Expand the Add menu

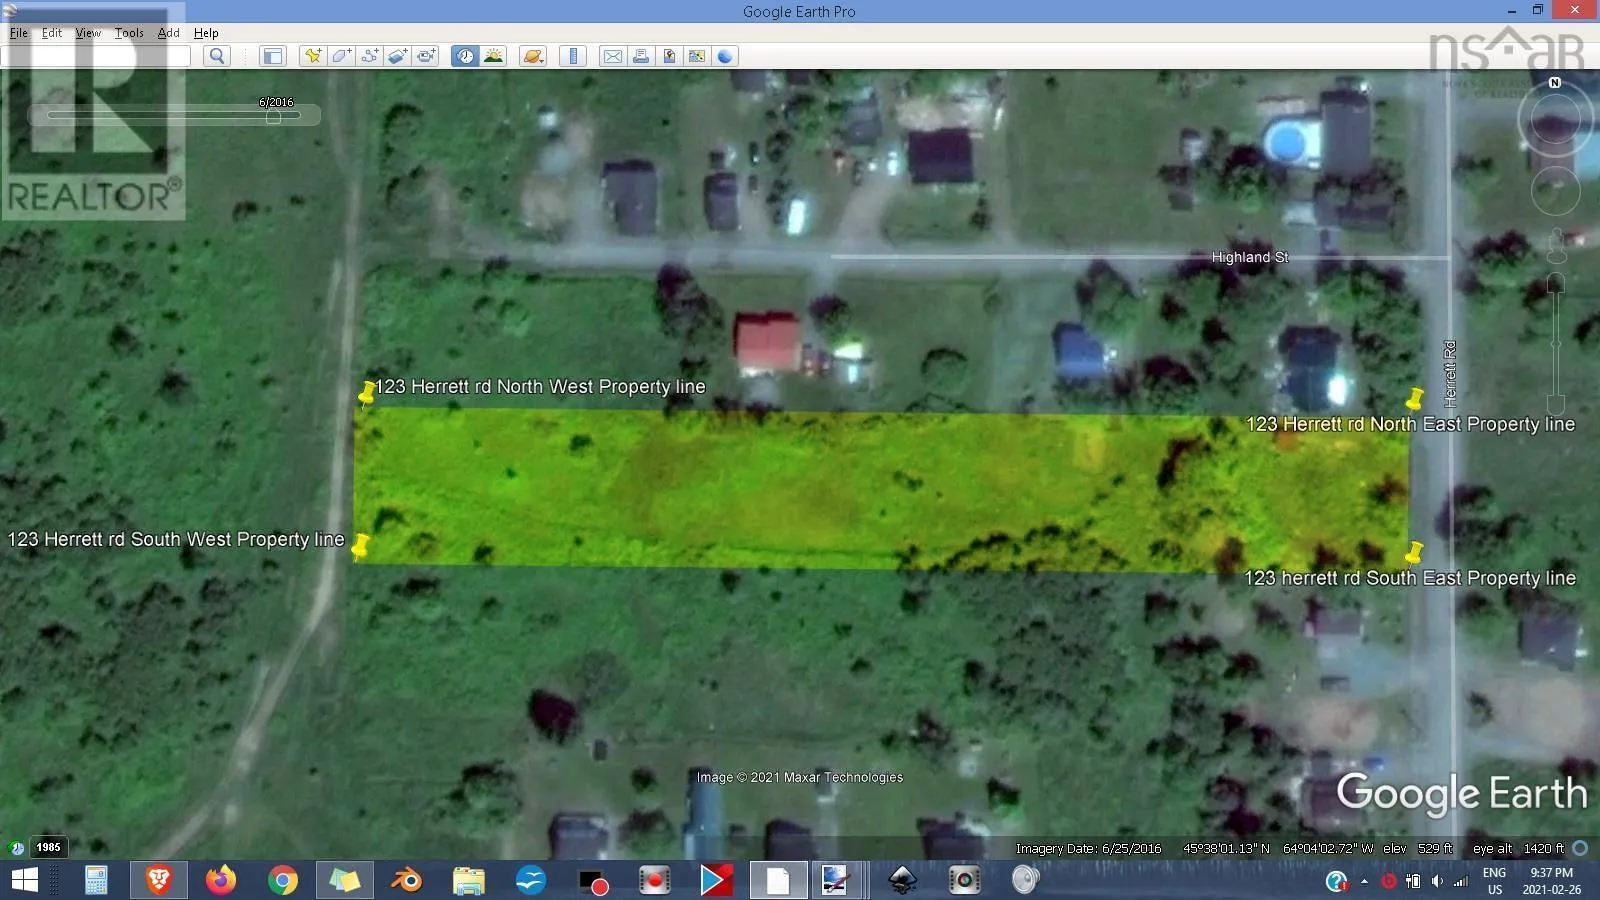(x=168, y=33)
